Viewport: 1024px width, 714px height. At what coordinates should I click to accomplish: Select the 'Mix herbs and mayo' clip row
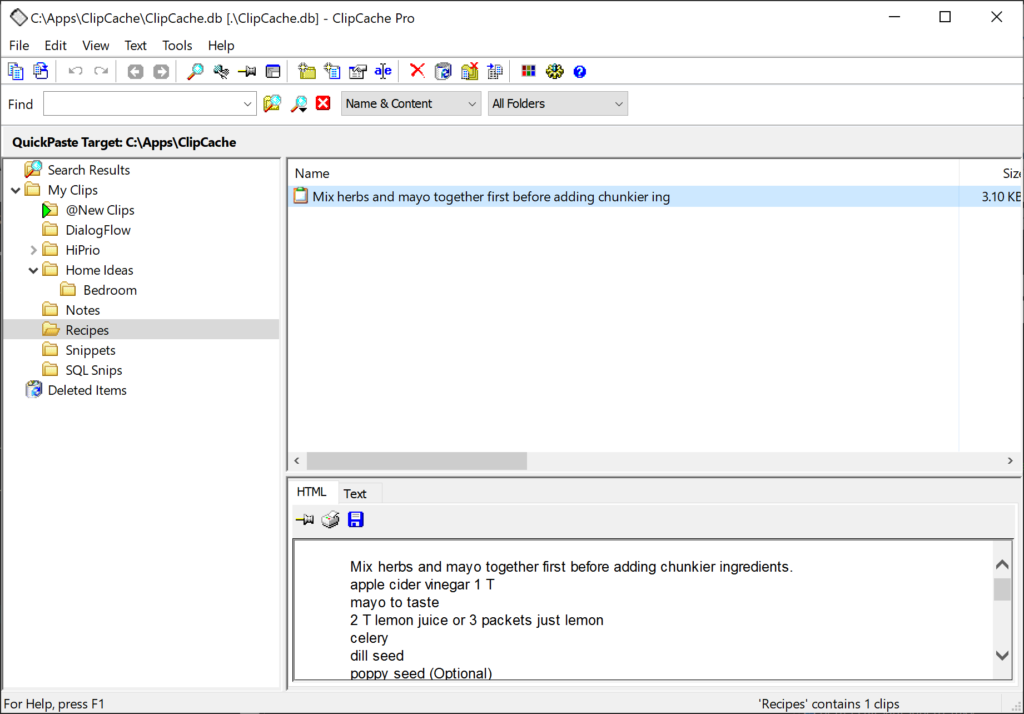pos(654,197)
